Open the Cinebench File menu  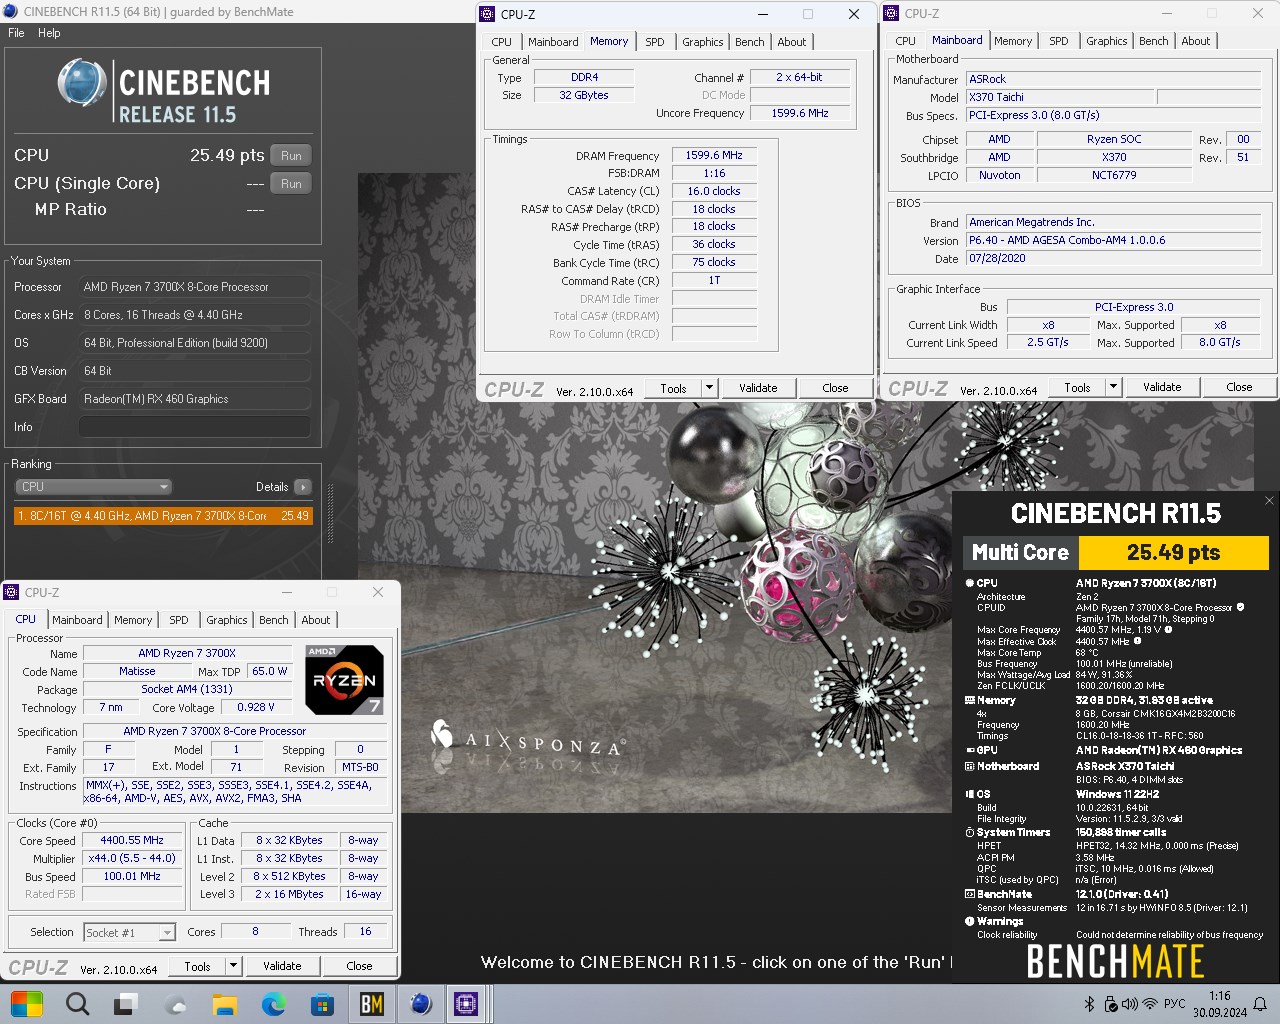coord(16,33)
